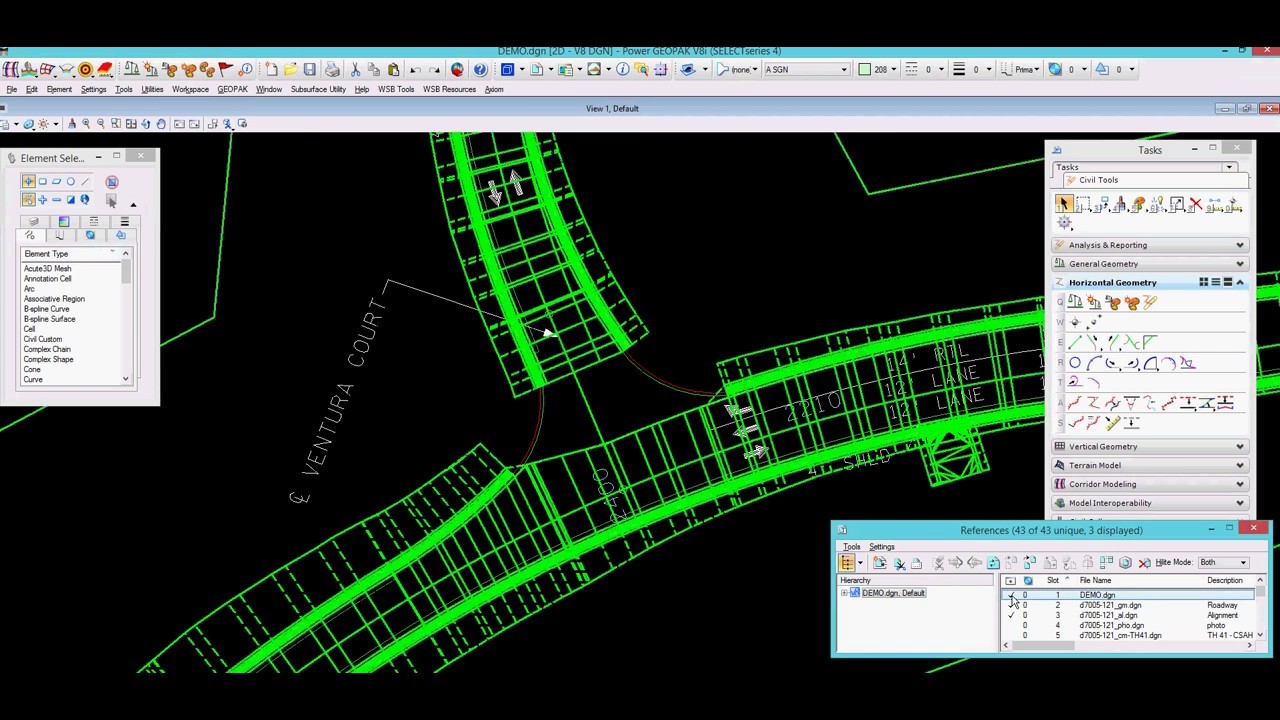Click the Description column header
The height and width of the screenshot is (720, 1280).
[1226, 581]
